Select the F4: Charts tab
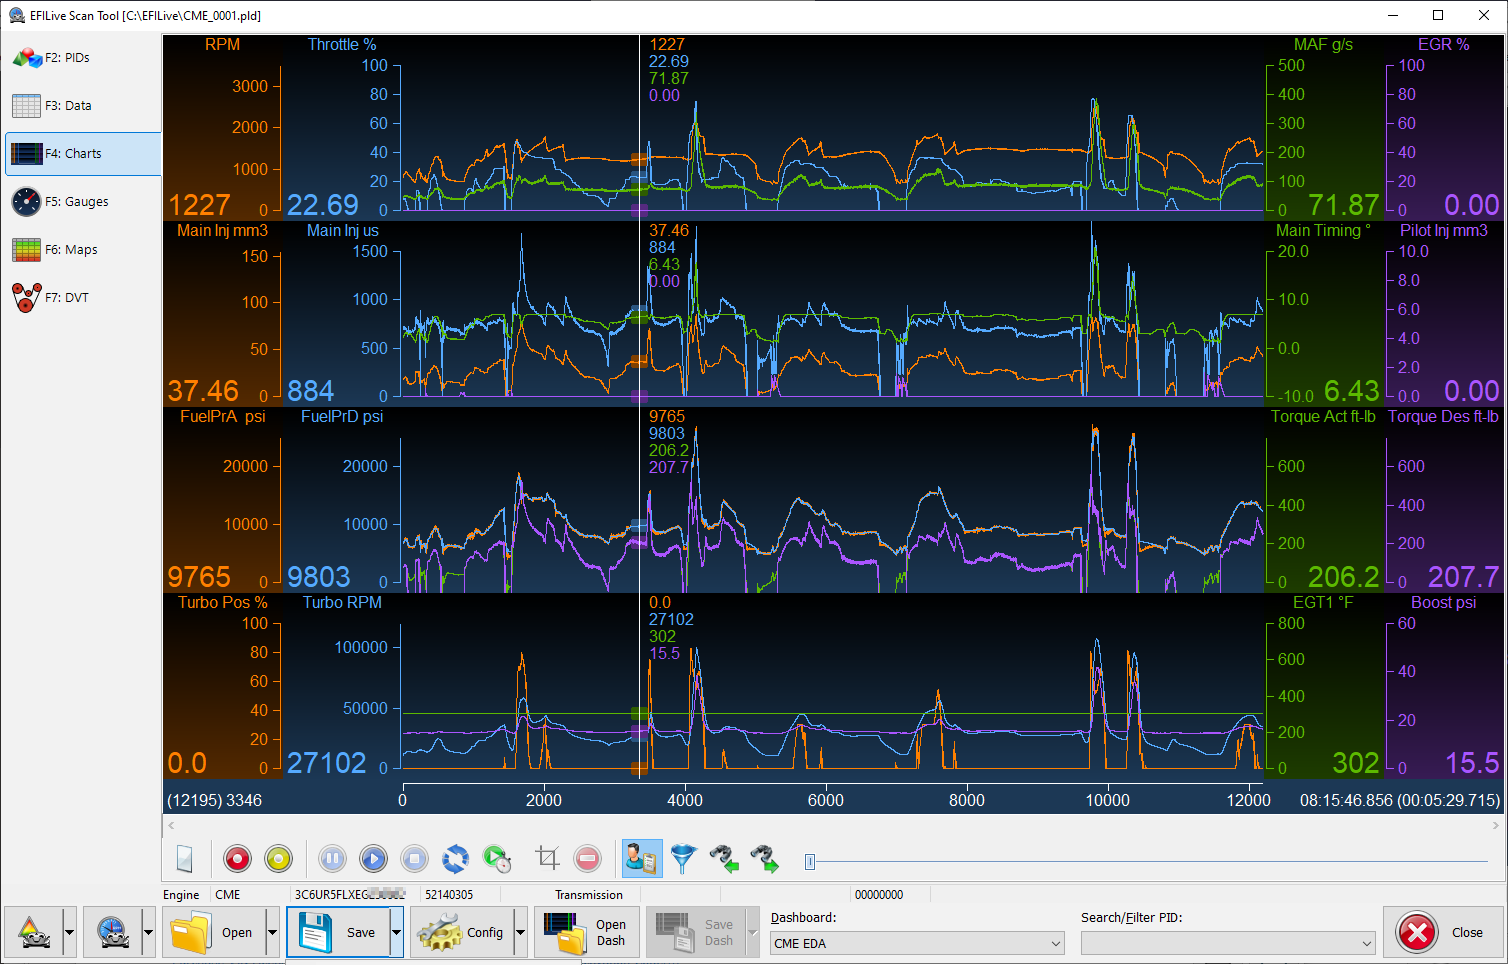This screenshot has width=1508, height=965. pyautogui.click(x=82, y=154)
